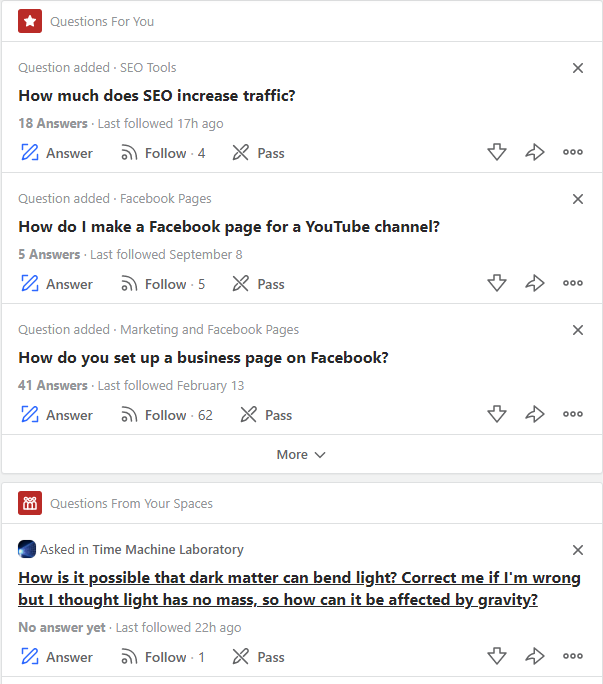Downvote the set up business page question

(497, 414)
